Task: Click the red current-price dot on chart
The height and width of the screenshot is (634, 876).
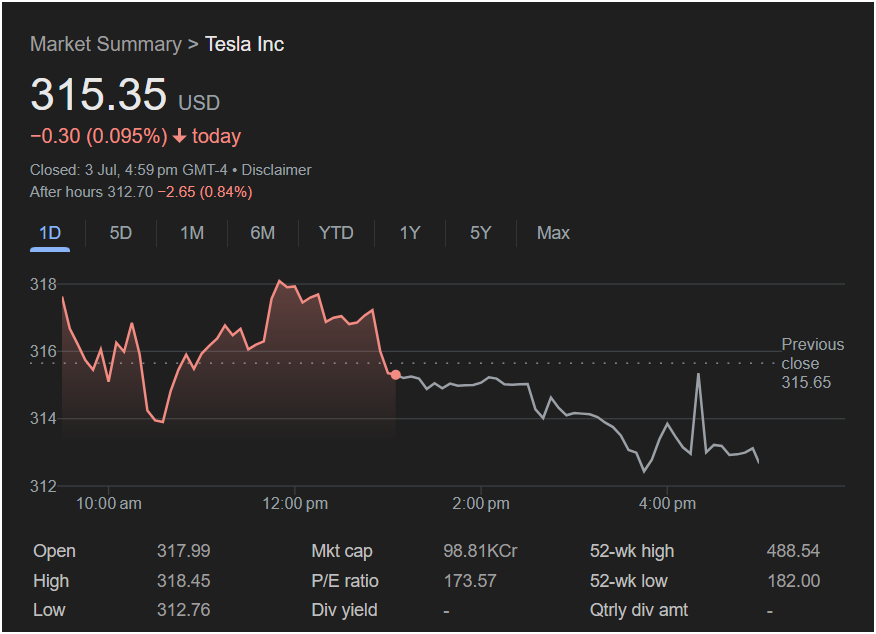Action: coord(396,375)
